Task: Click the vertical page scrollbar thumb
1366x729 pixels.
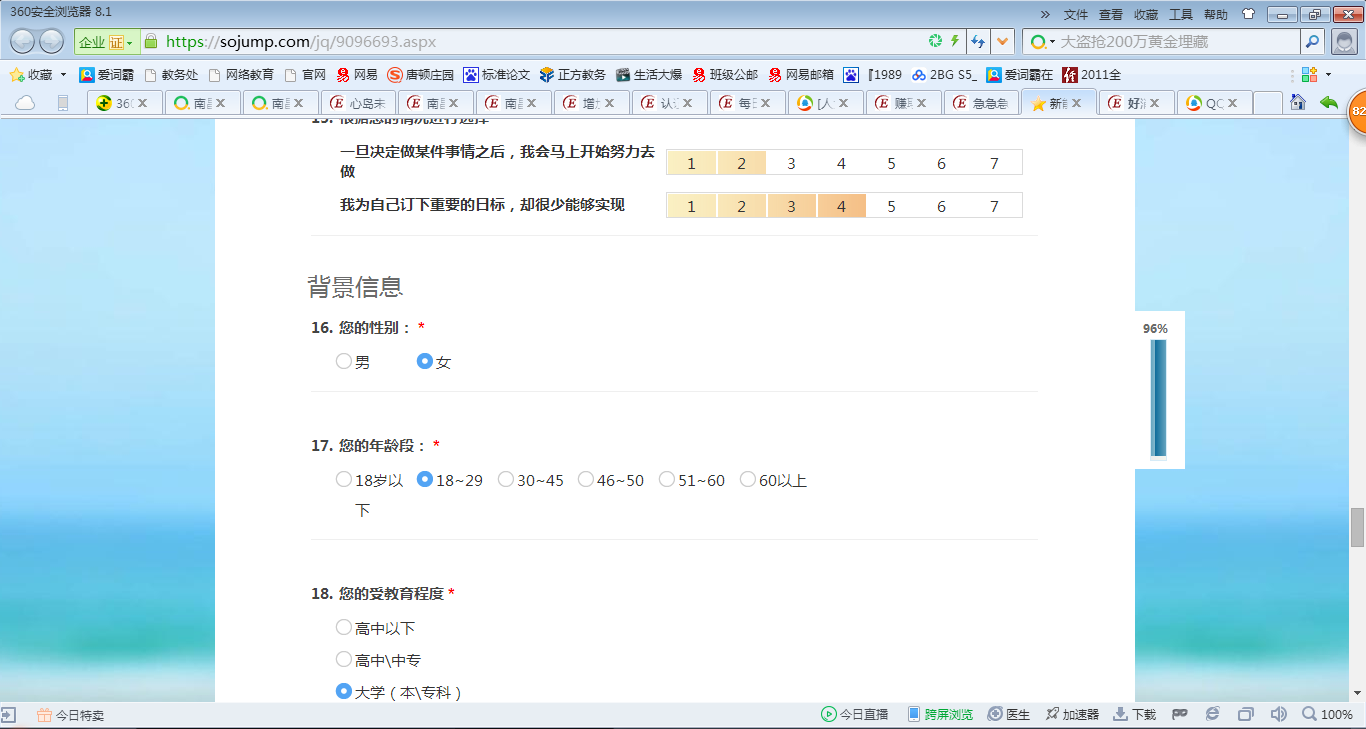Action: pos(1357,527)
